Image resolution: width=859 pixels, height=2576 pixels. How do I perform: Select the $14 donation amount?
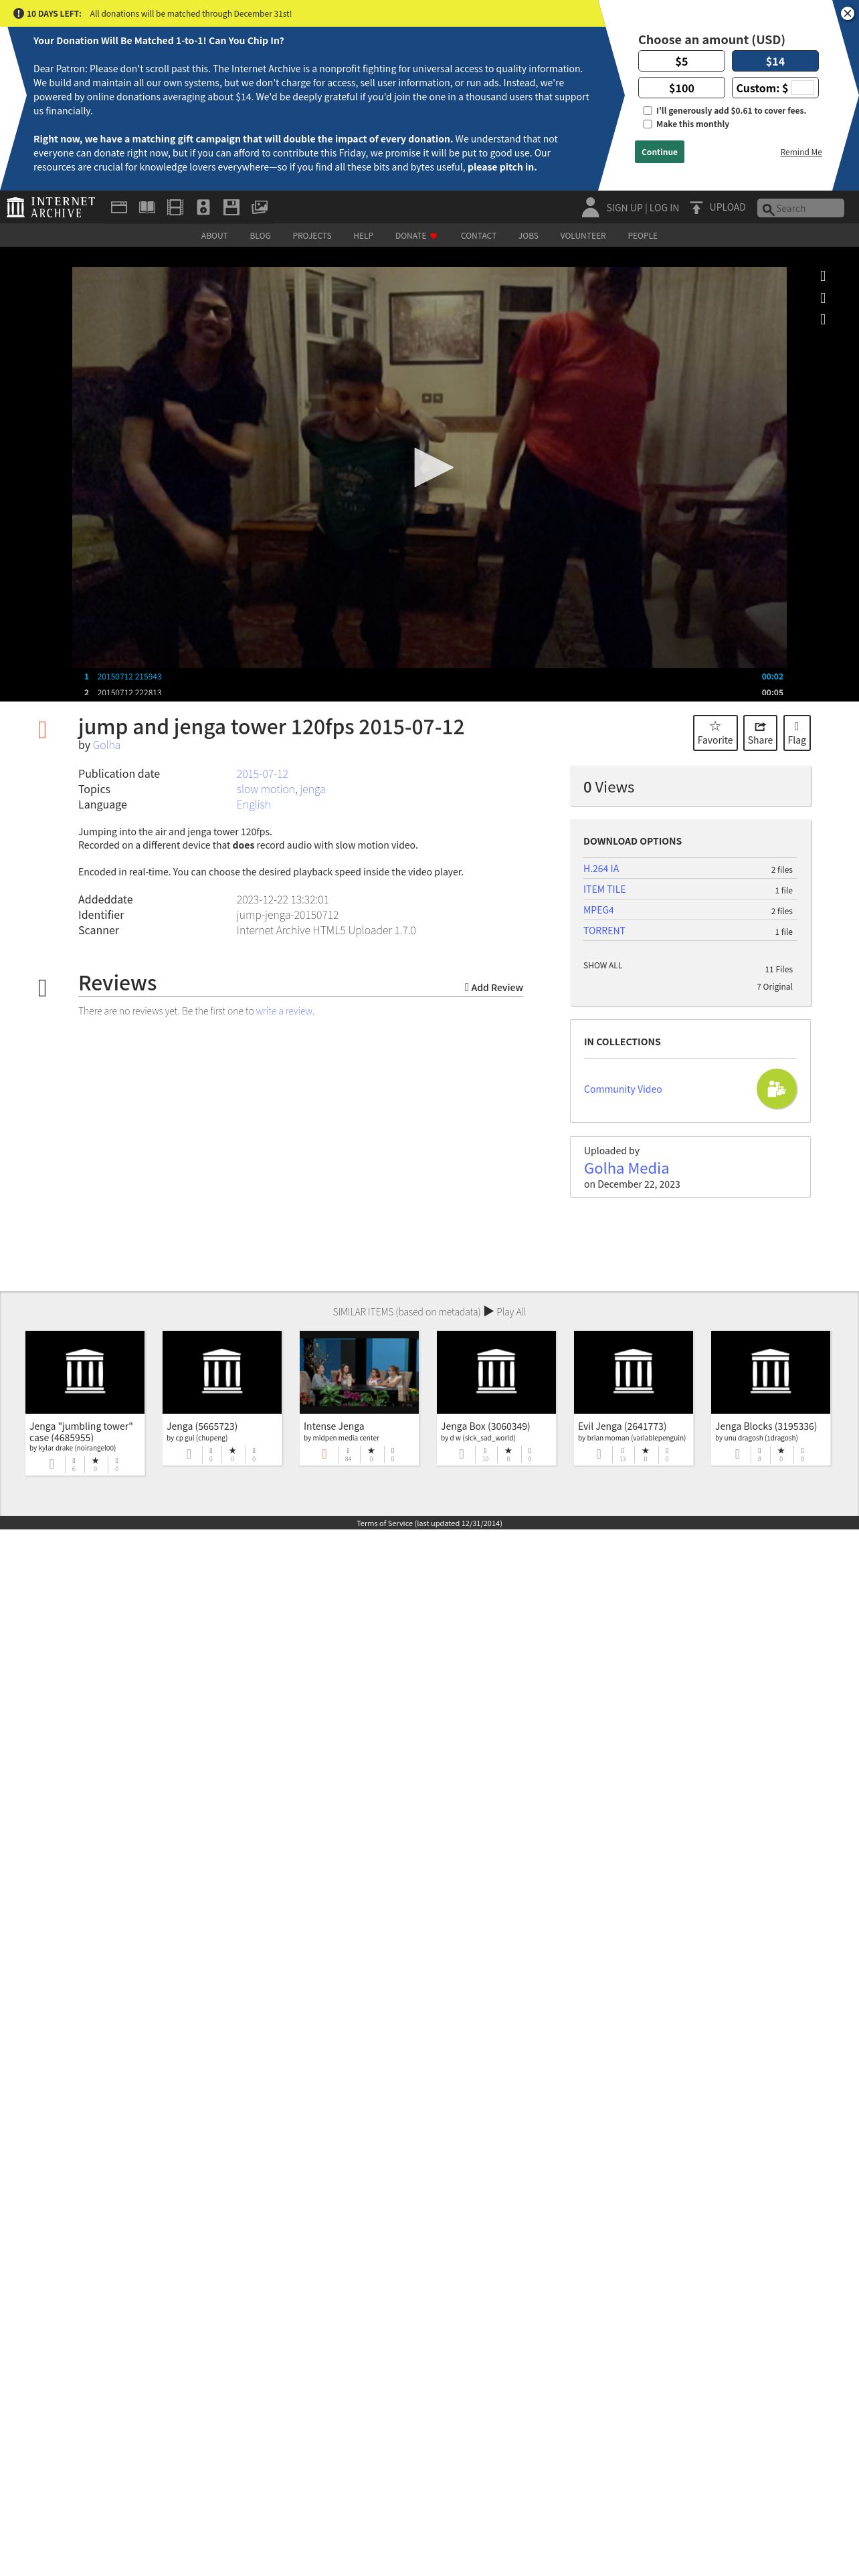coord(775,61)
